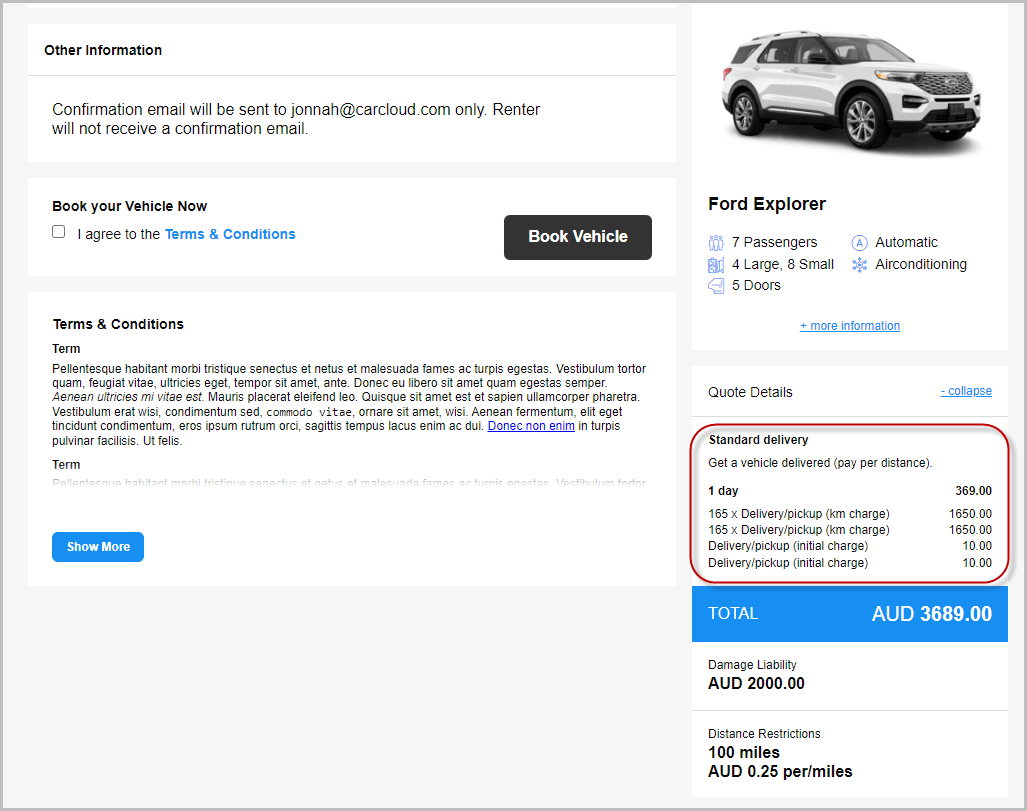Expand + more information for Ford Explorer

pos(849,325)
